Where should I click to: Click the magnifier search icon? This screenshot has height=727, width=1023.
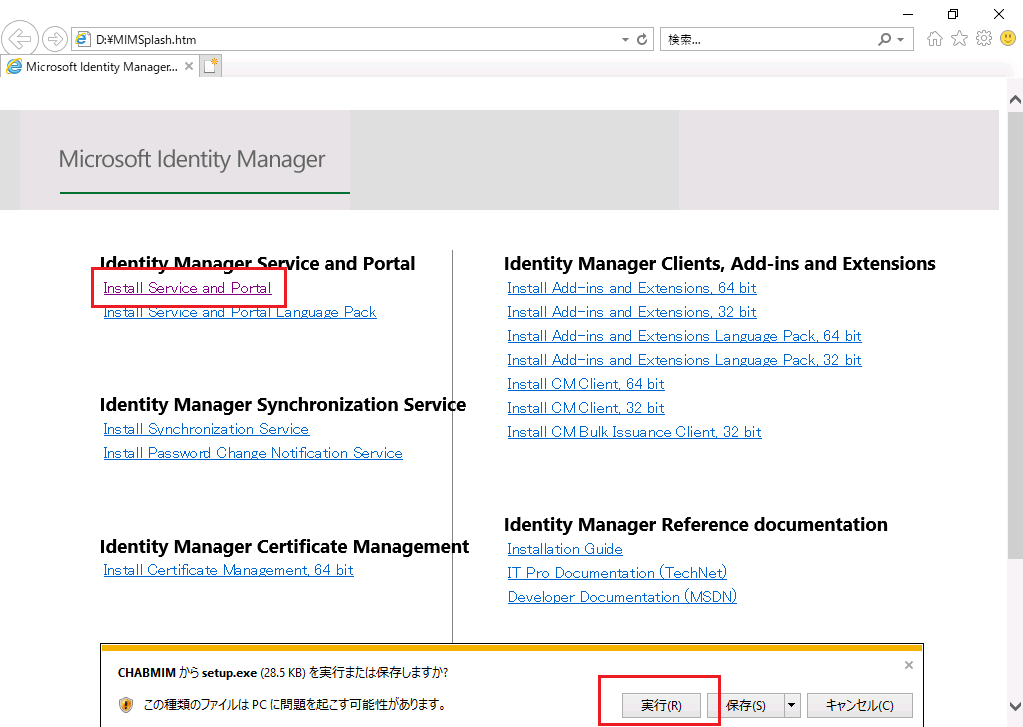884,39
